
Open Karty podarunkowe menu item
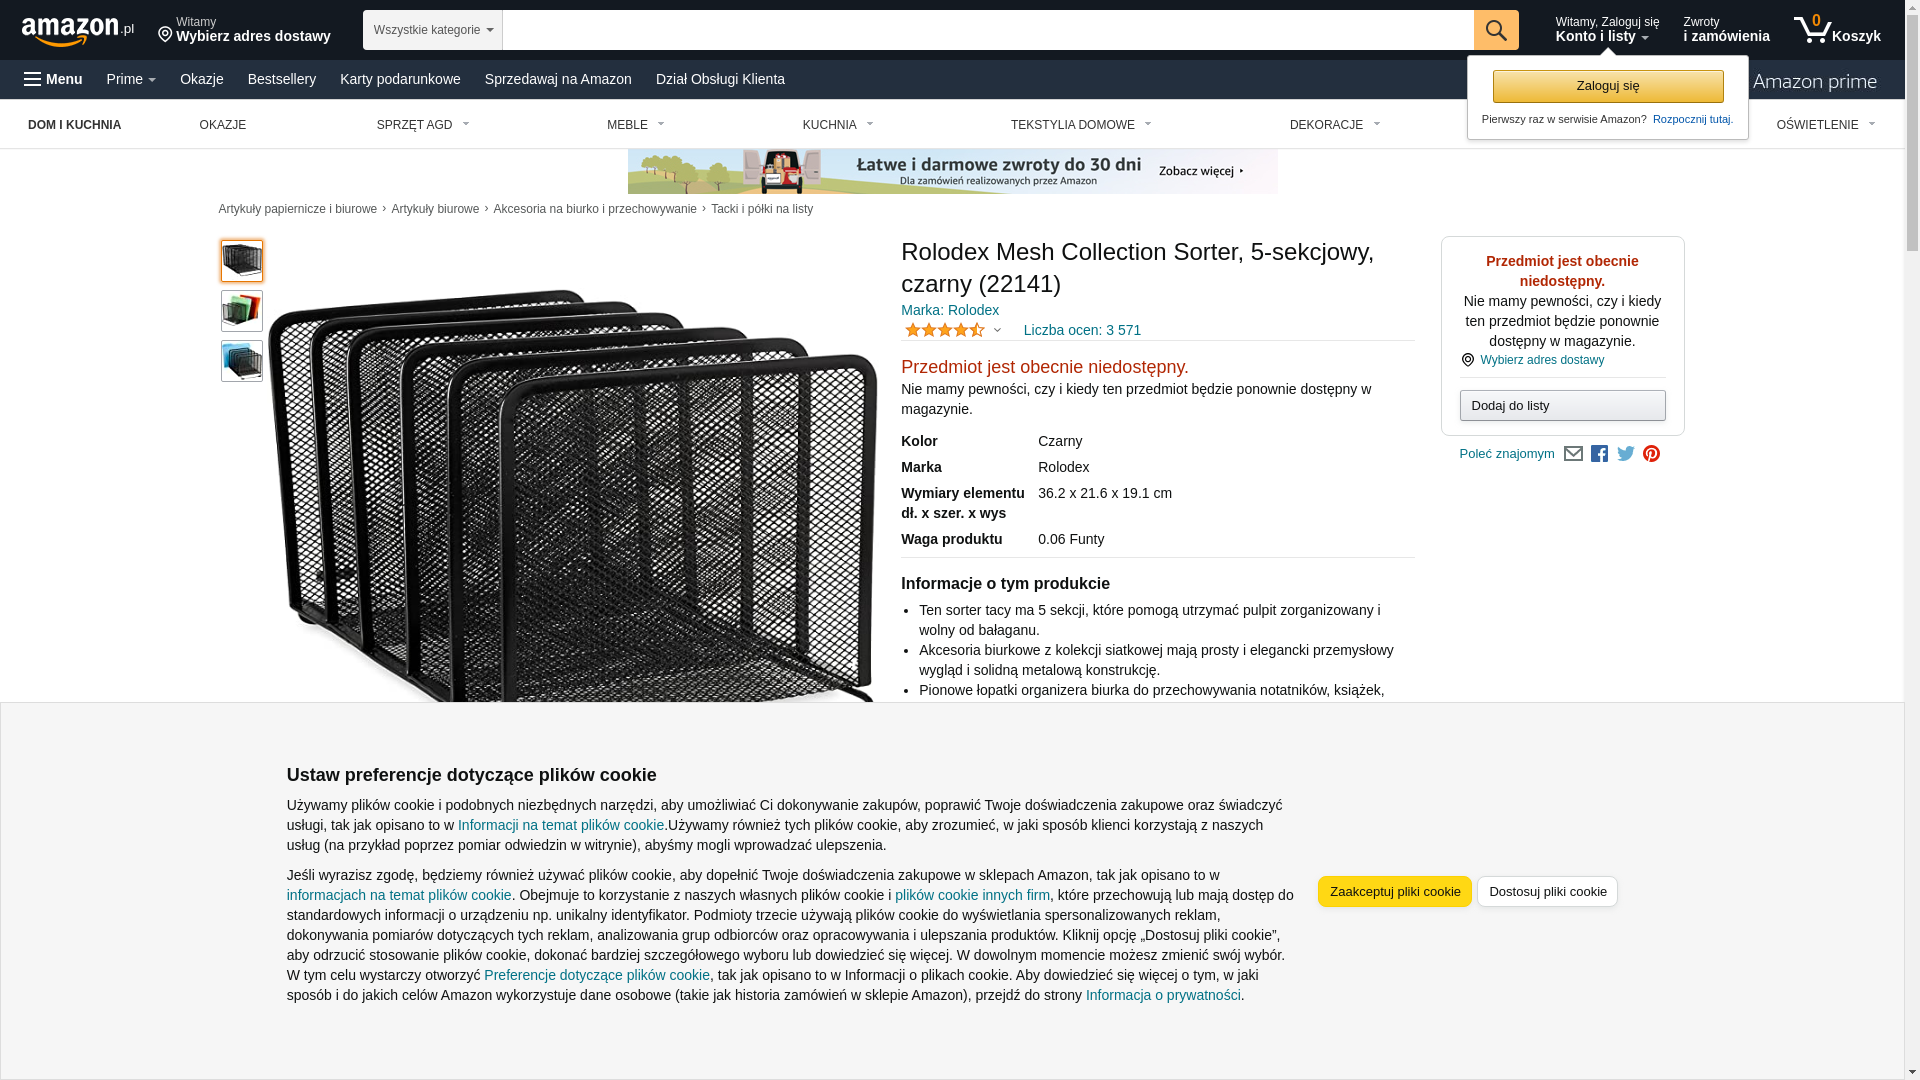(400, 79)
